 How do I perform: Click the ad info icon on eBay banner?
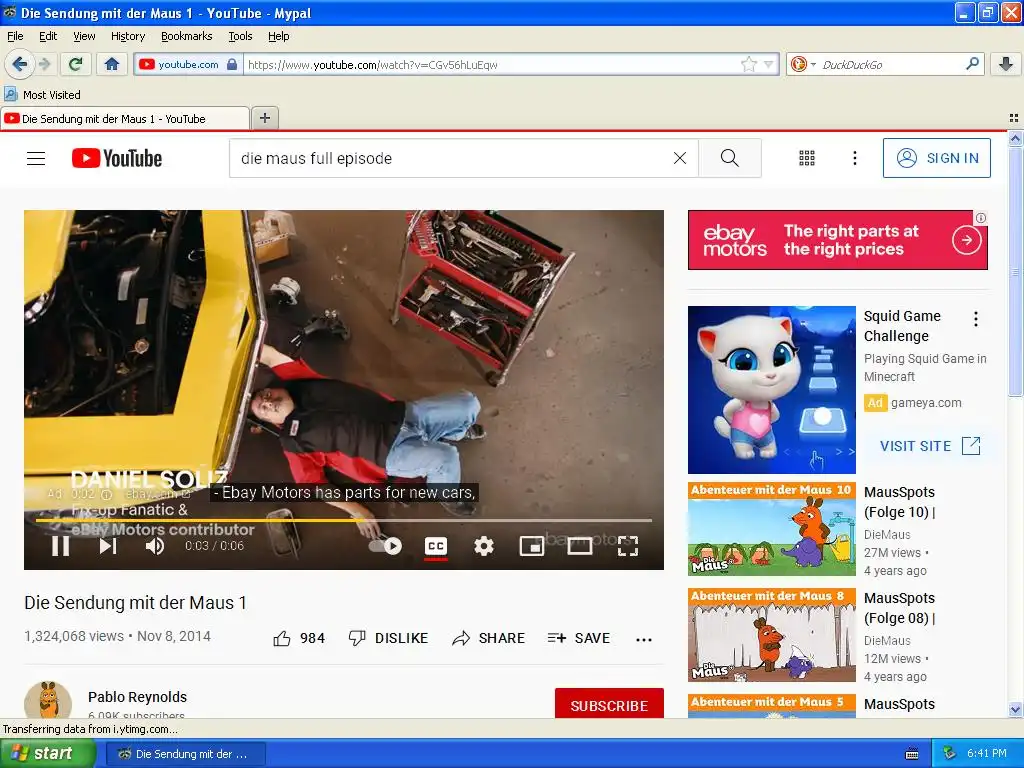(x=980, y=218)
